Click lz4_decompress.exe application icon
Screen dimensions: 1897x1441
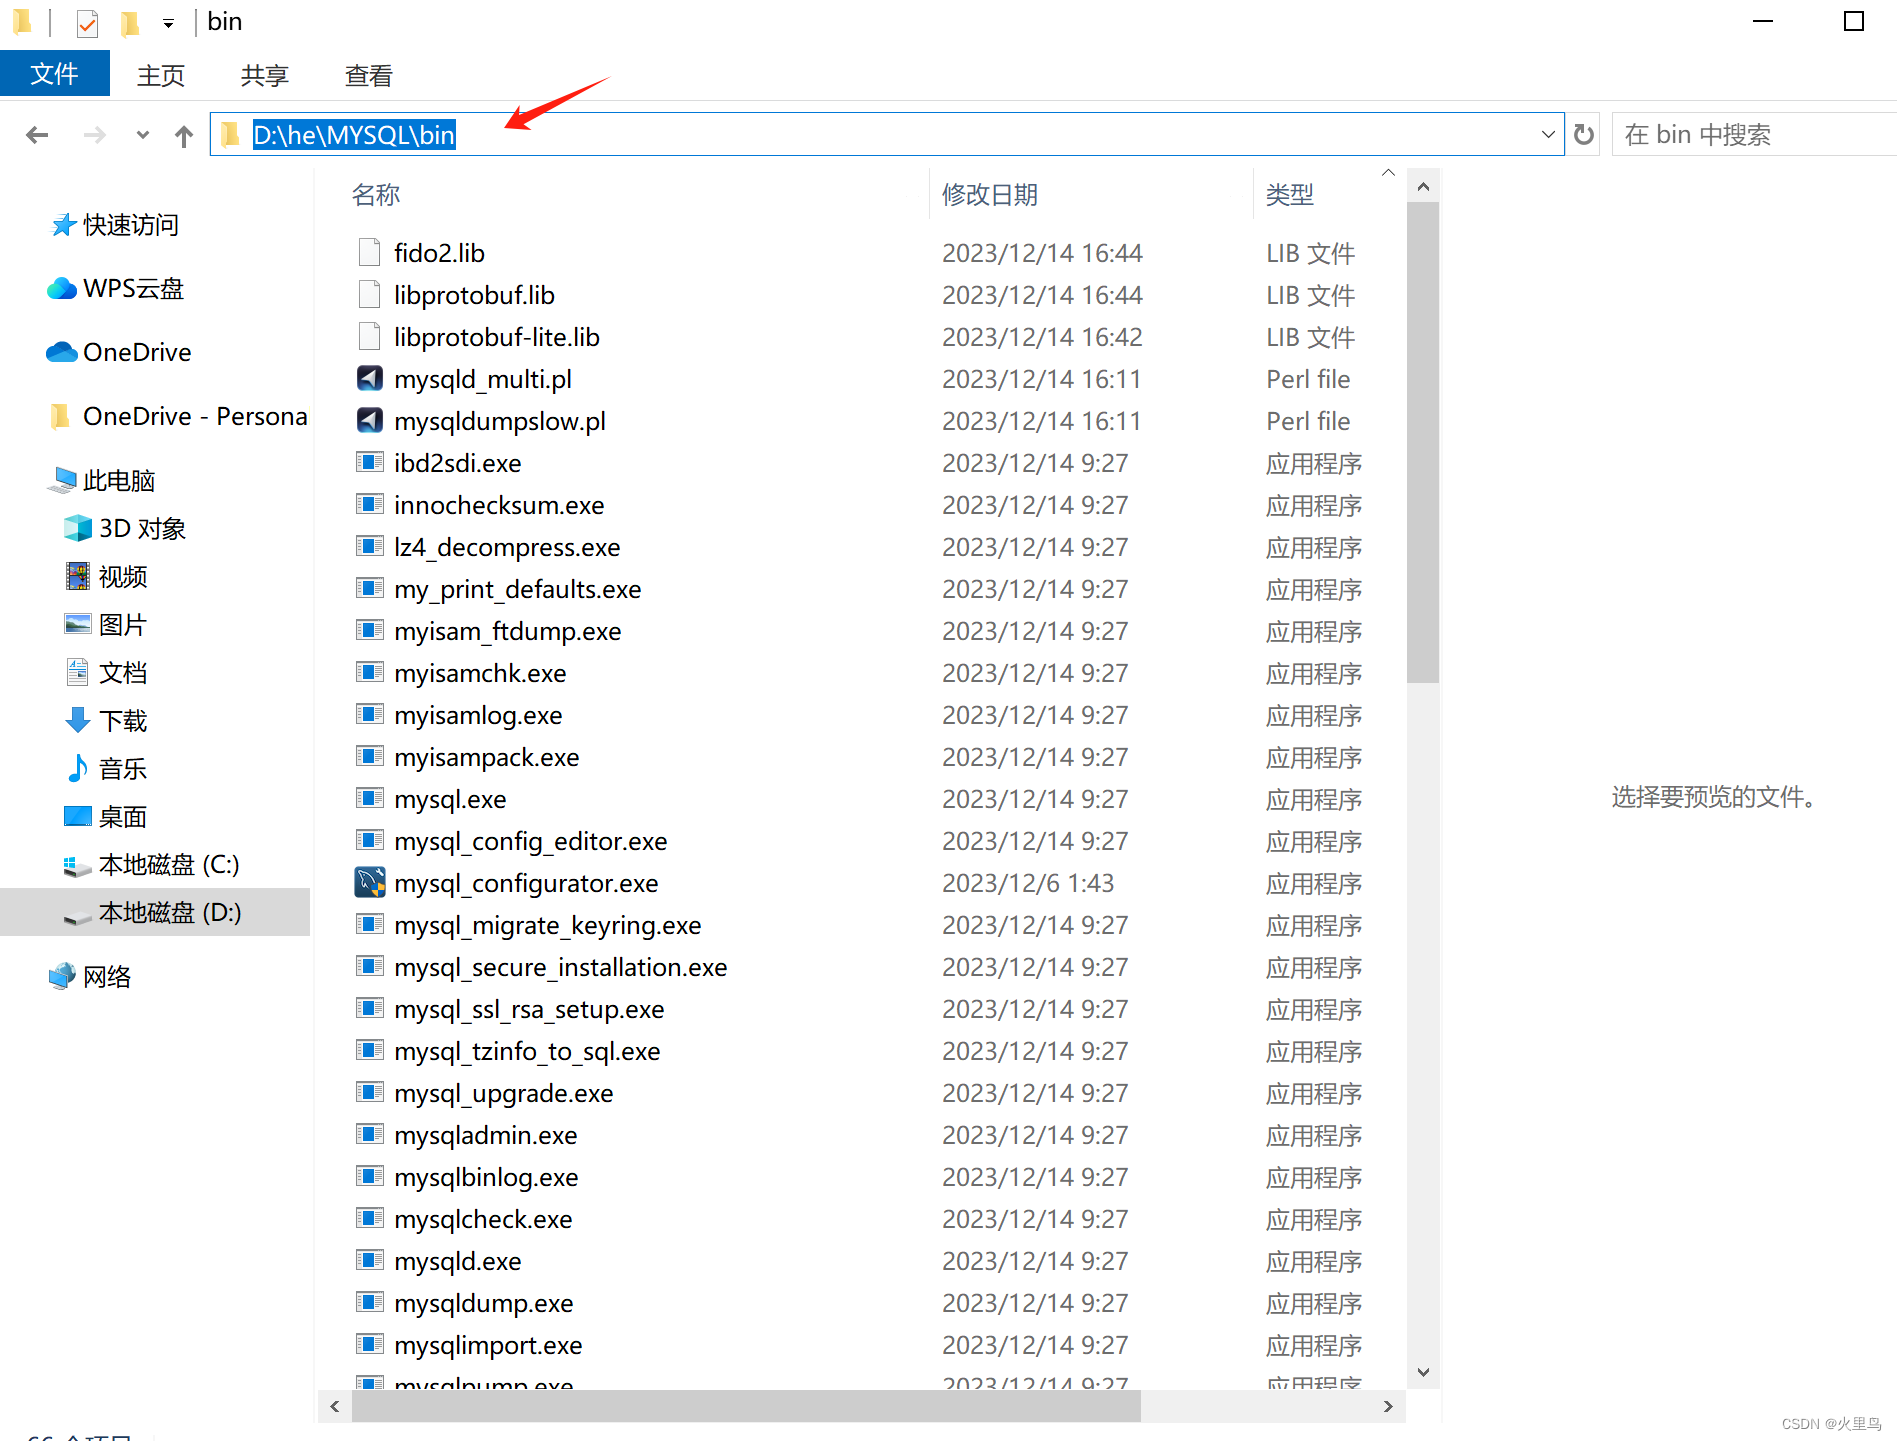click(369, 546)
